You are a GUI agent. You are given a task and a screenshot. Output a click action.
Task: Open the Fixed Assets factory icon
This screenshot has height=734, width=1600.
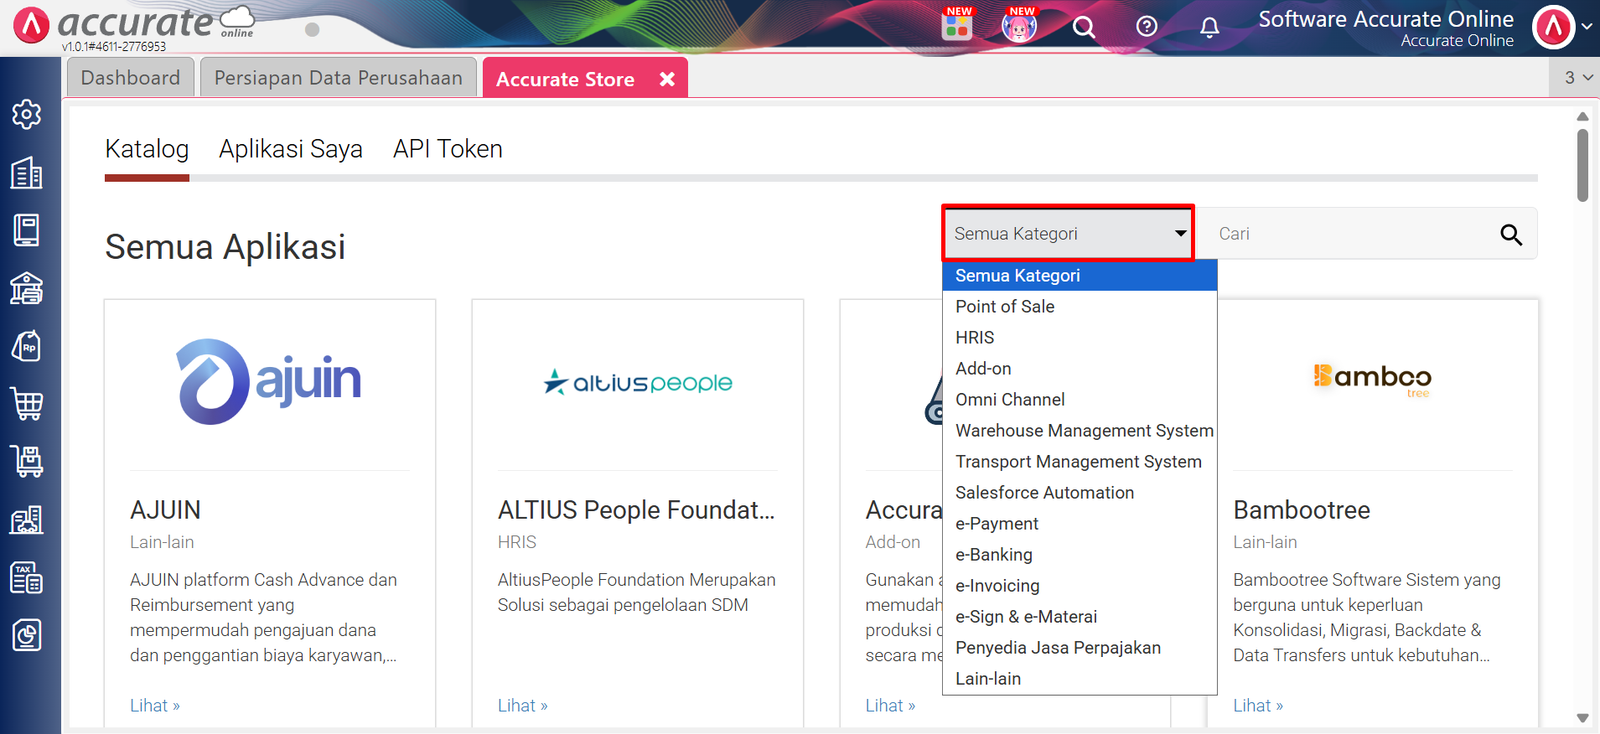tap(27, 519)
